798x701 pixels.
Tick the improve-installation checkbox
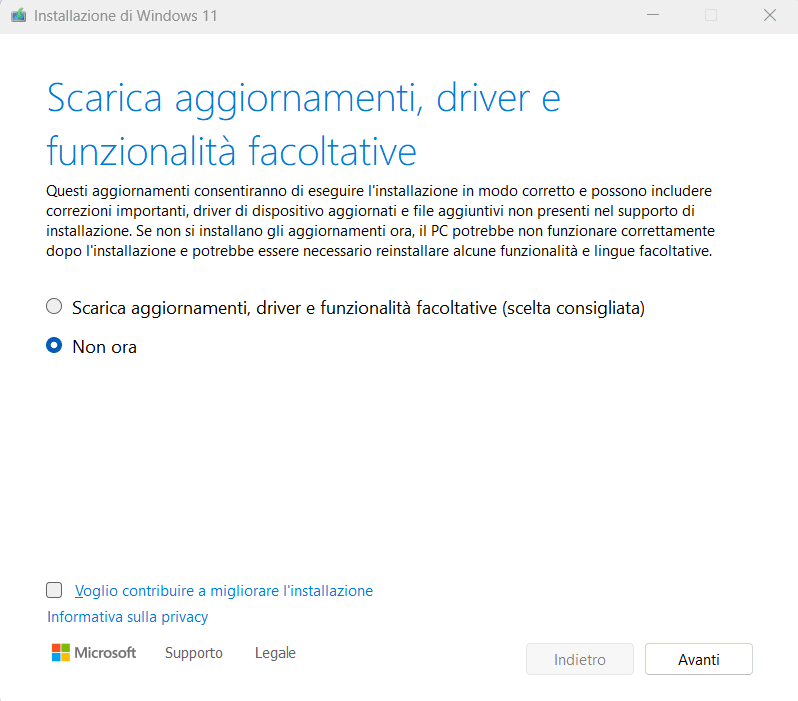click(54, 590)
